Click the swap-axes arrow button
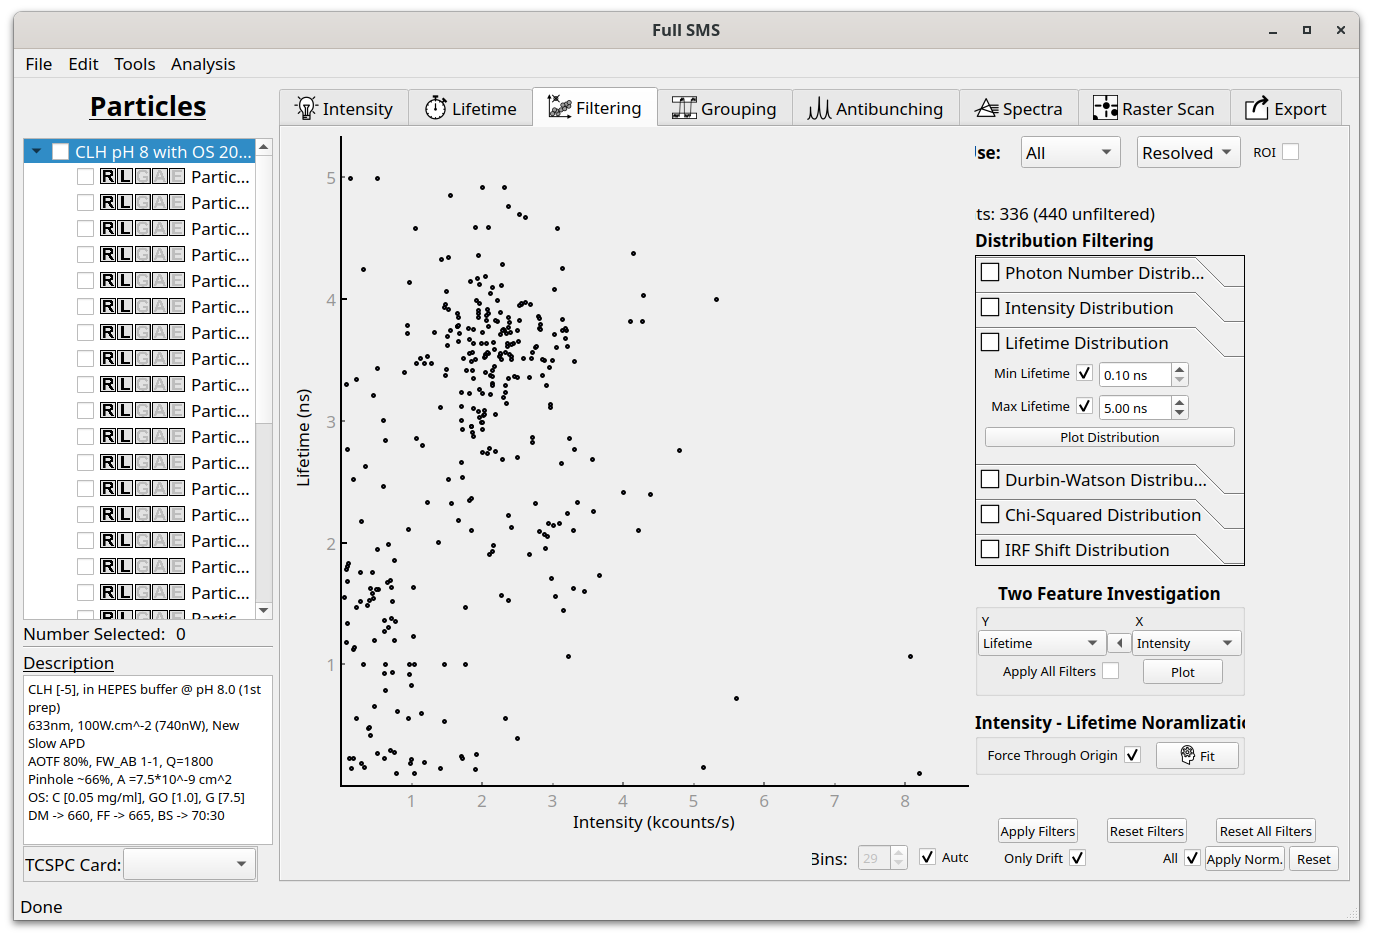The height and width of the screenshot is (937, 1373). pos(1119,643)
